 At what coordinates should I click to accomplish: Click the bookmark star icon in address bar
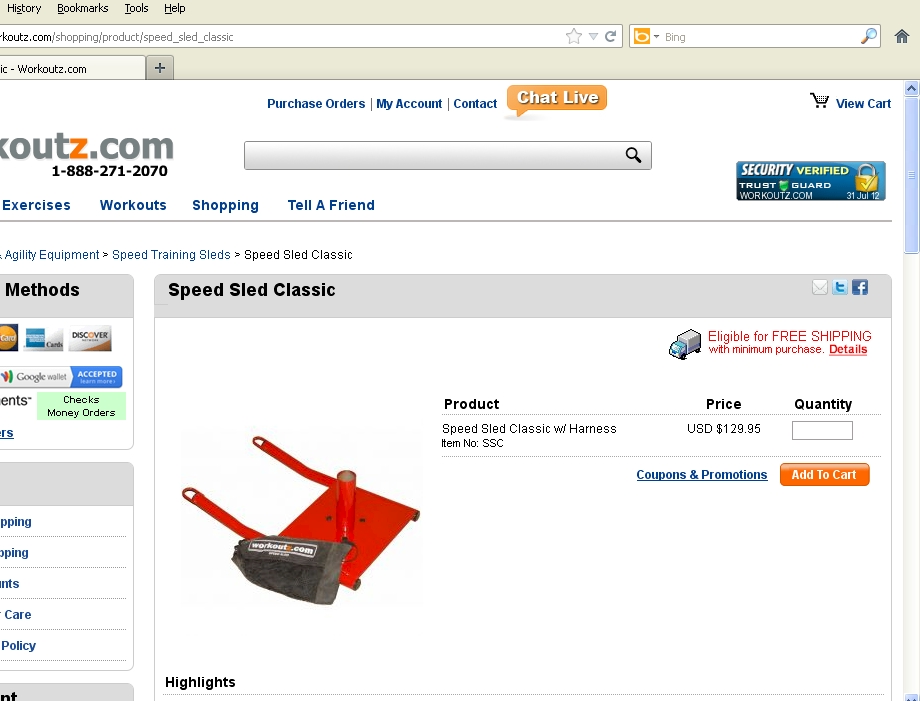coord(574,37)
